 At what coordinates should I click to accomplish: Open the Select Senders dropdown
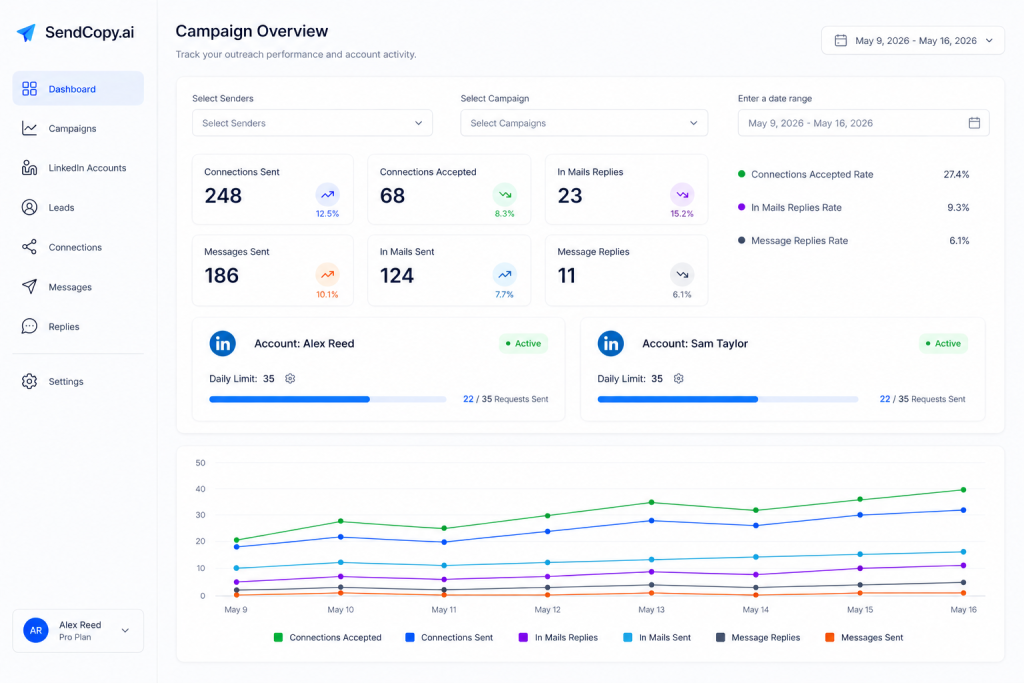(312, 123)
